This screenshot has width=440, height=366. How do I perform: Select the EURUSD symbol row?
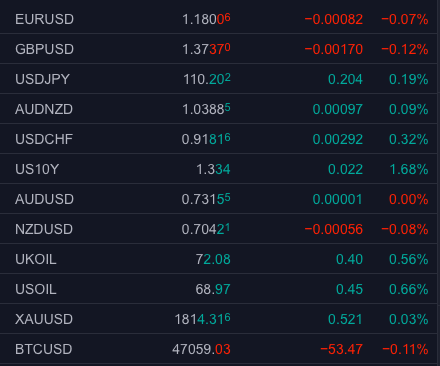click(218, 19)
